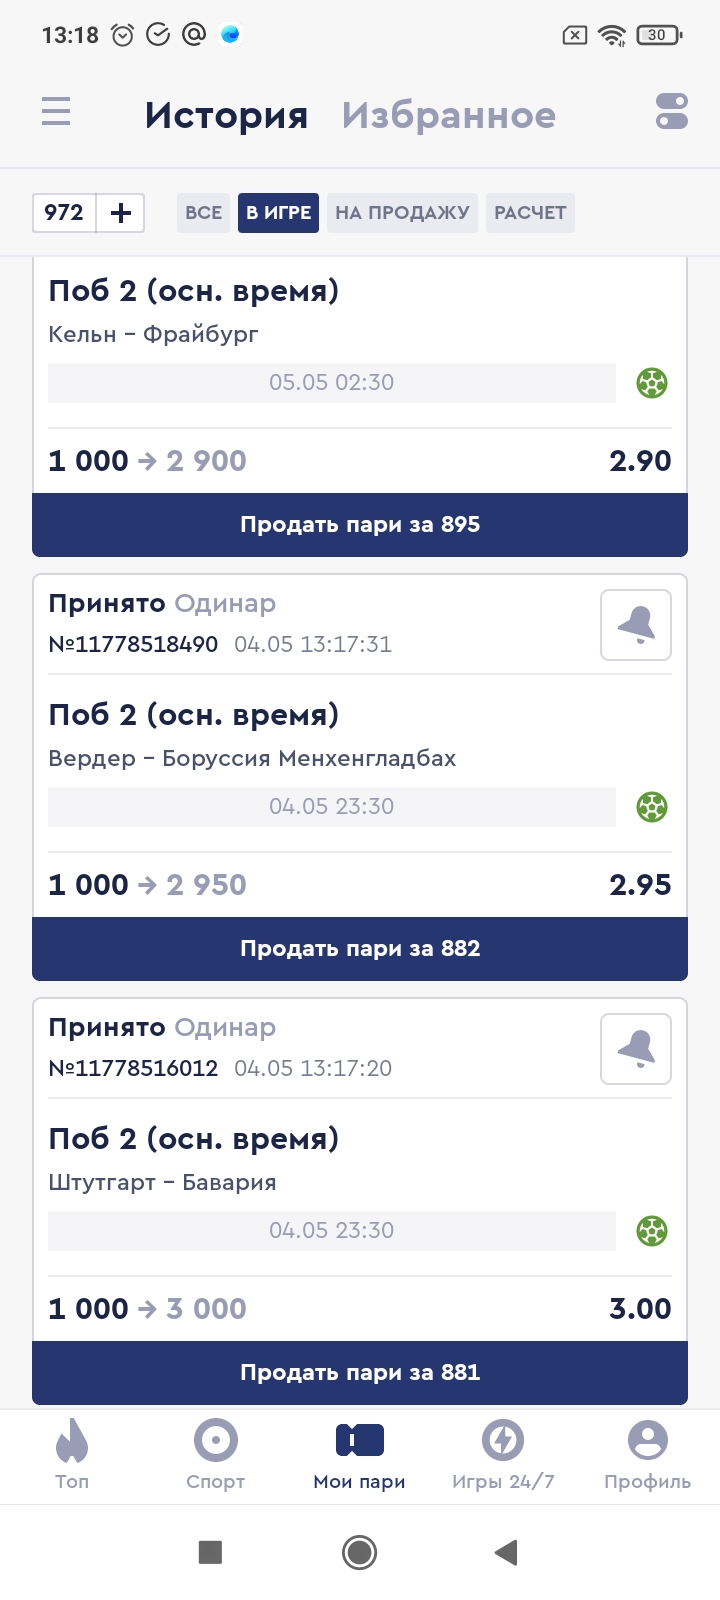The image size is (720, 1600).
Task: Open the hamburger menu
Action: coord(56,111)
